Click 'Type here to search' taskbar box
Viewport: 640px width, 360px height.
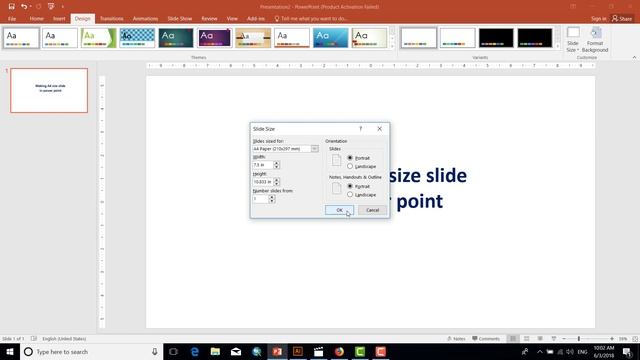coord(90,351)
